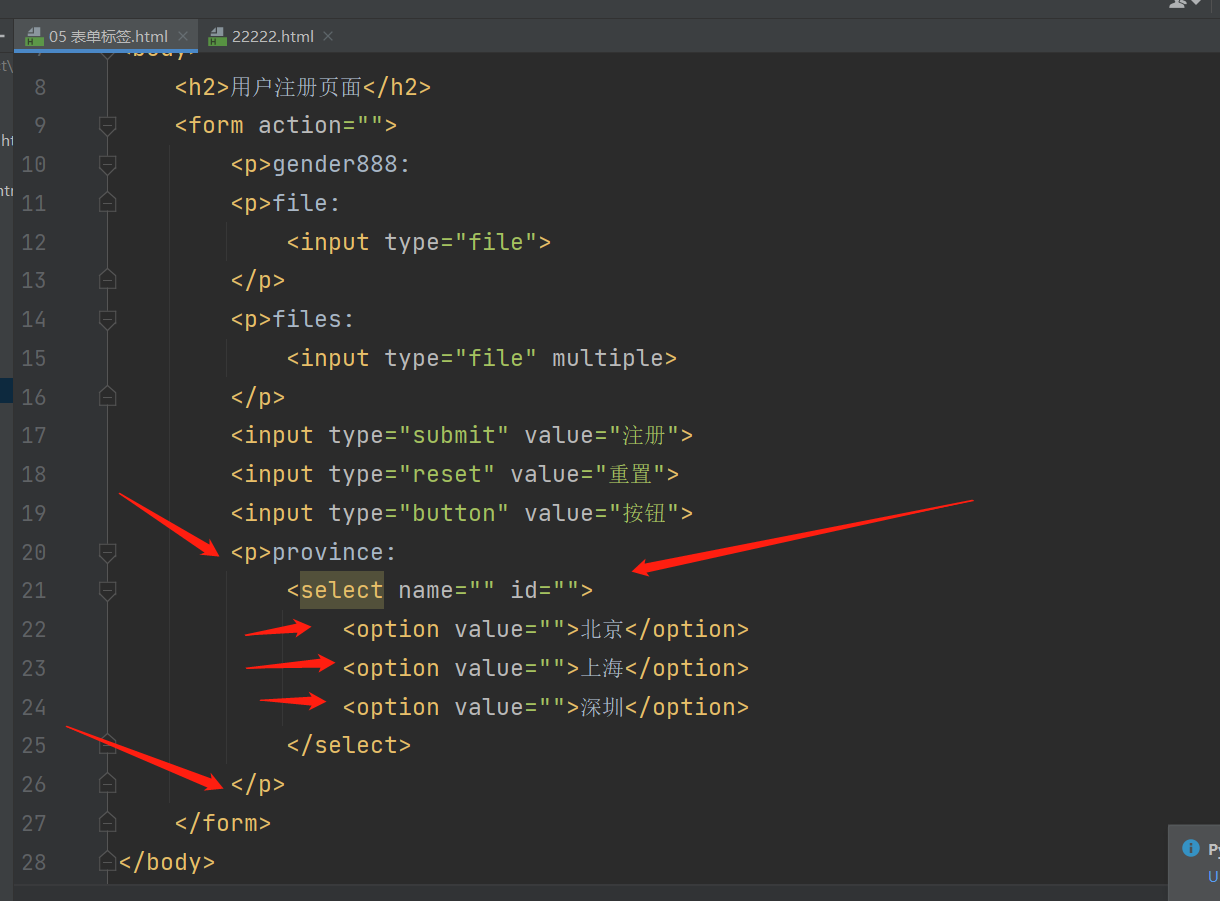
Task: Switch to the 05 表单标签.html tab
Action: tap(108, 36)
